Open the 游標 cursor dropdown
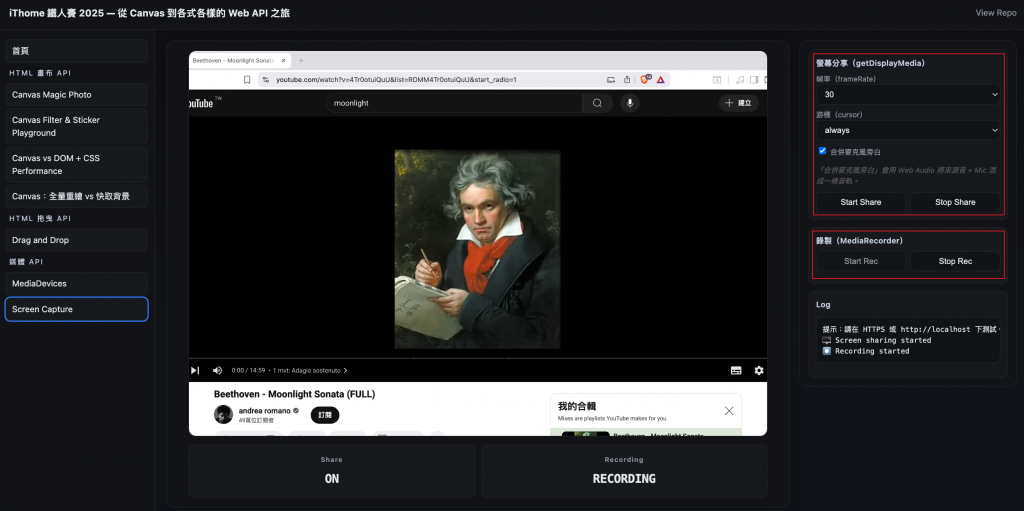 tap(908, 130)
